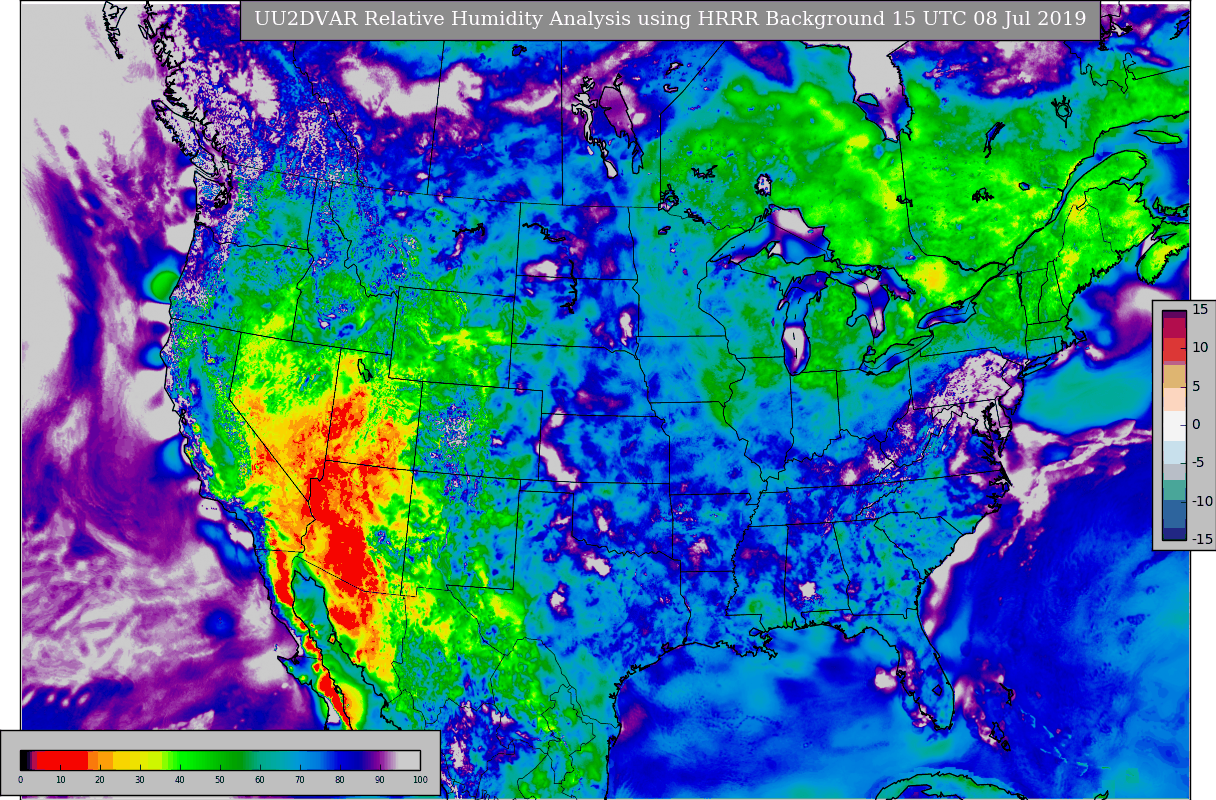The height and width of the screenshot is (800, 1216).
Task: Click the '15' label on the right difference colorbar
Action: [1200, 310]
